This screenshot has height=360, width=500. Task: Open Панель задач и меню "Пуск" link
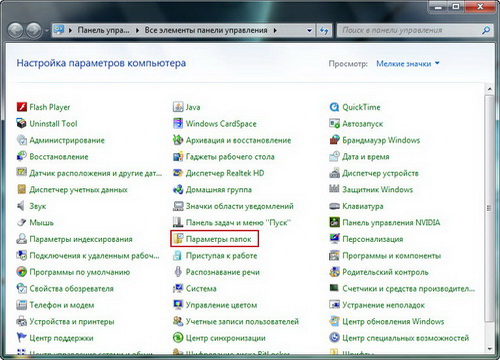[238, 222]
